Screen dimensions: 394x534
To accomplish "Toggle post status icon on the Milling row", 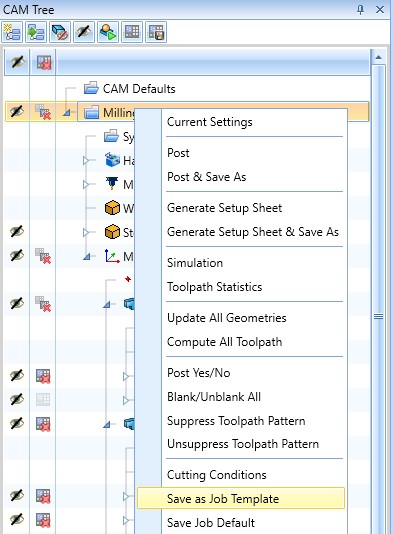I will point(43,112).
